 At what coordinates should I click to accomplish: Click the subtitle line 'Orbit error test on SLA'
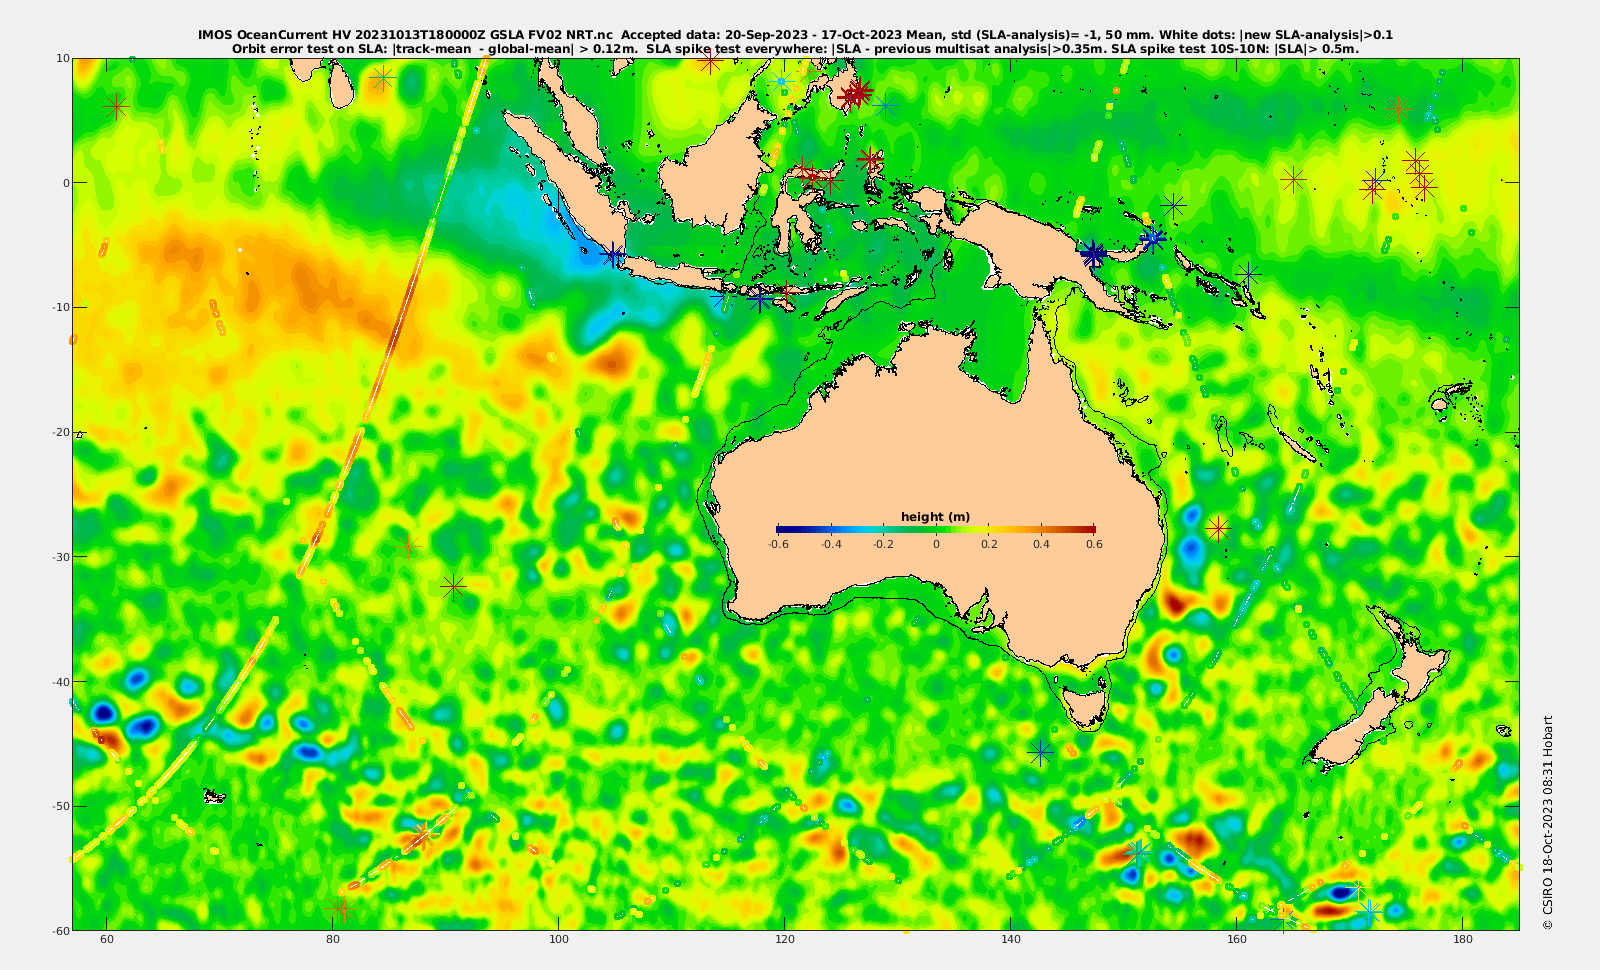click(x=795, y=48)
